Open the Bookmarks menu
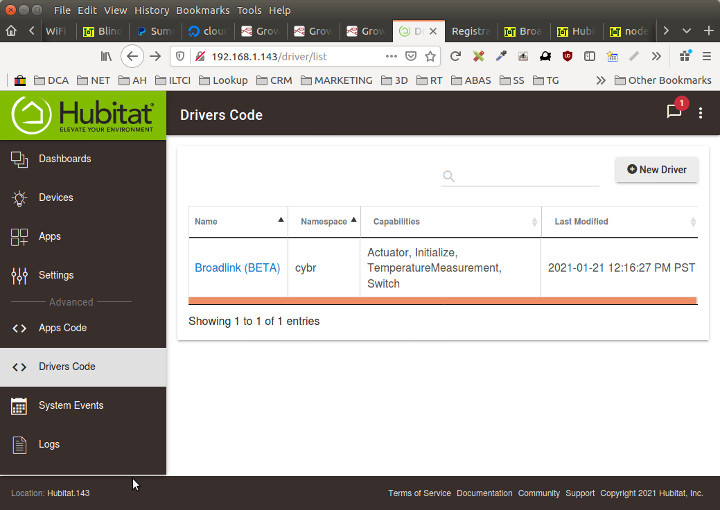The width and height of the screenshot is (720, 510). 202,10
